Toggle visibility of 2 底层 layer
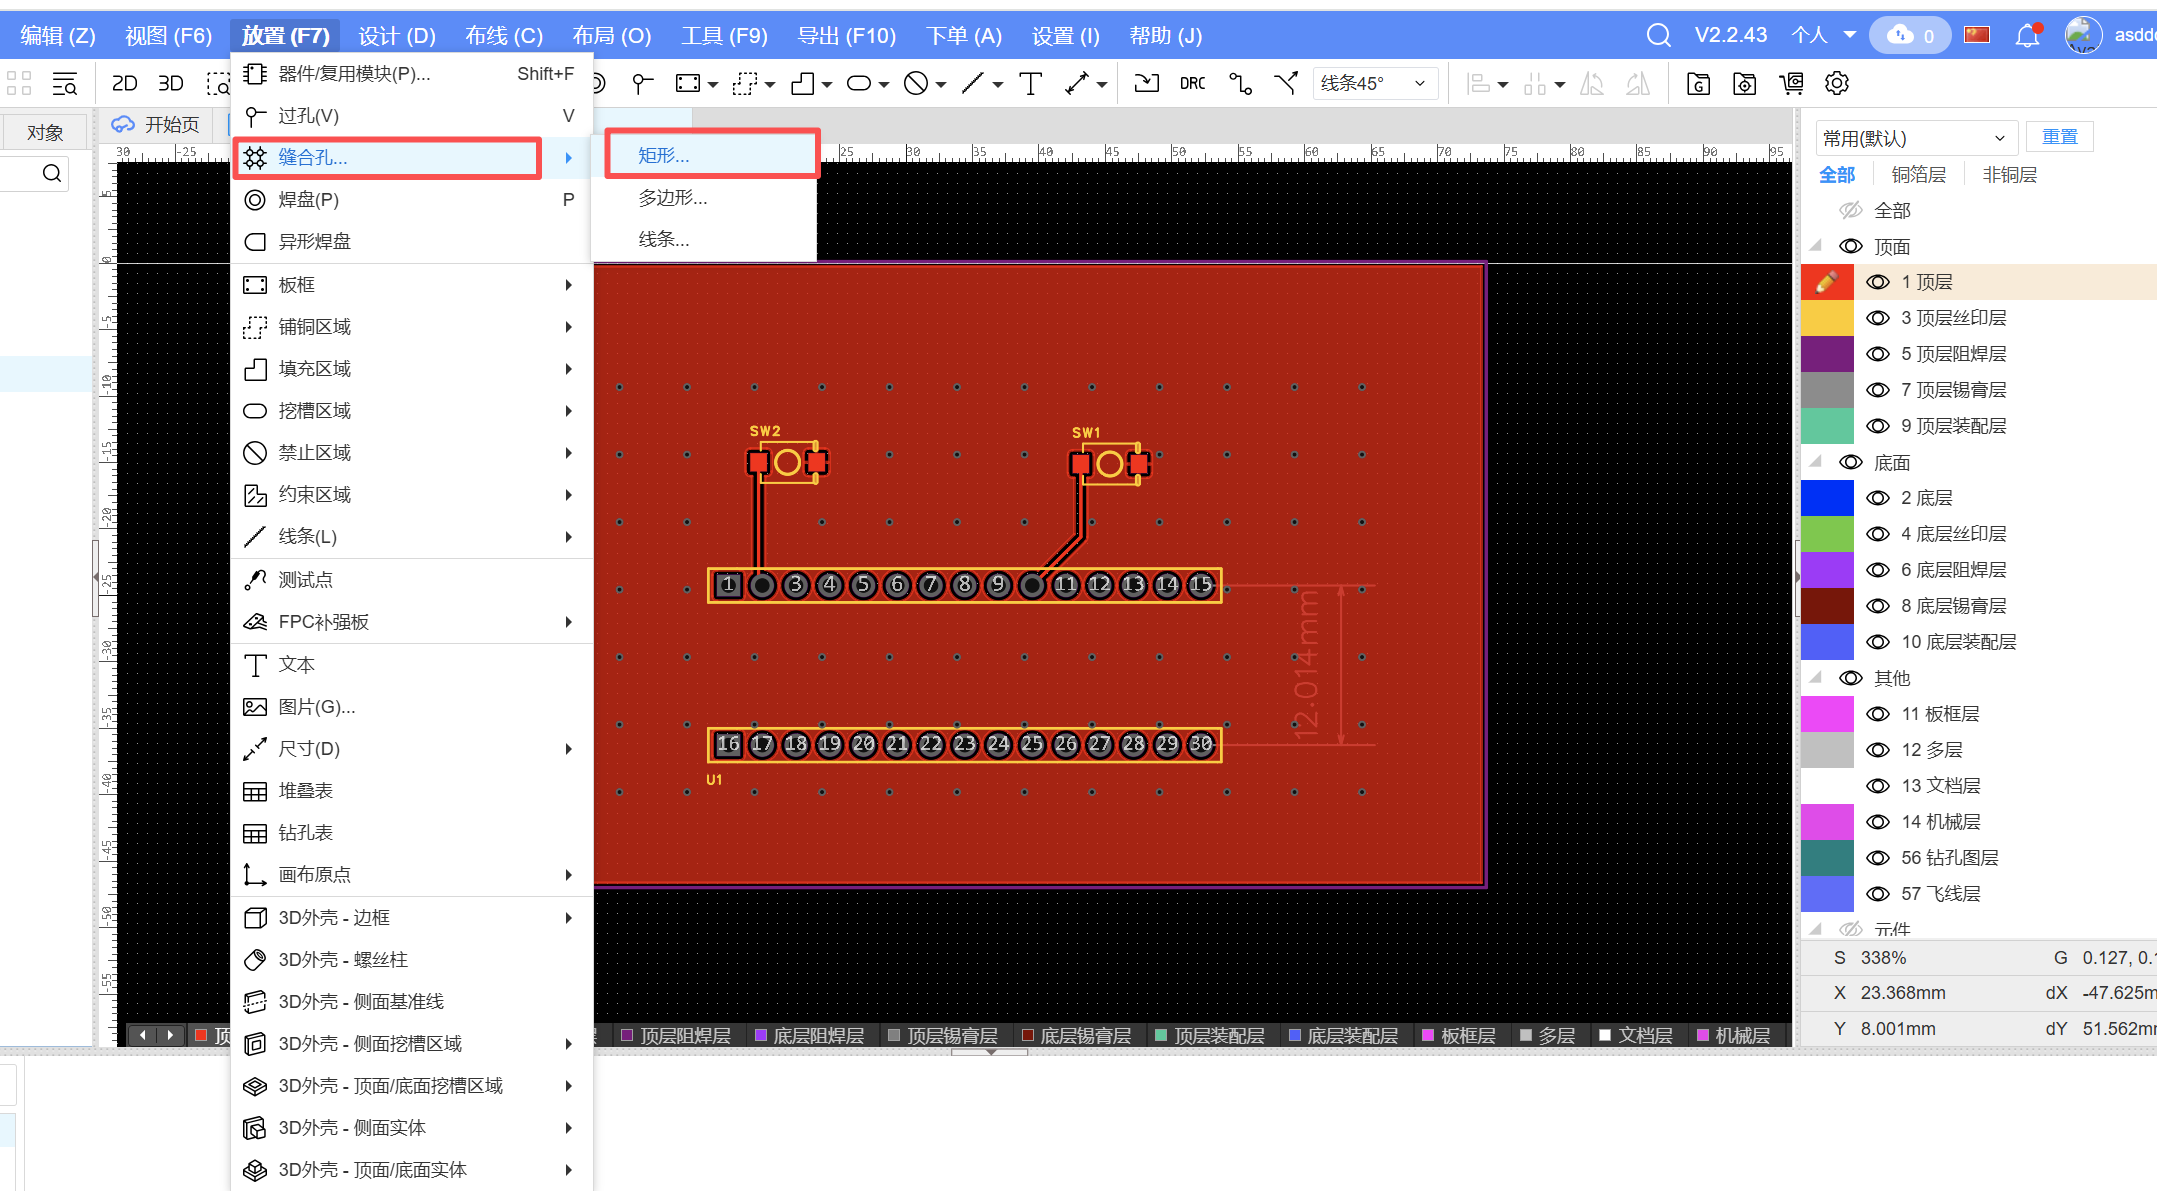This screenshot has height=1191, width=2157. (1878, 498)
